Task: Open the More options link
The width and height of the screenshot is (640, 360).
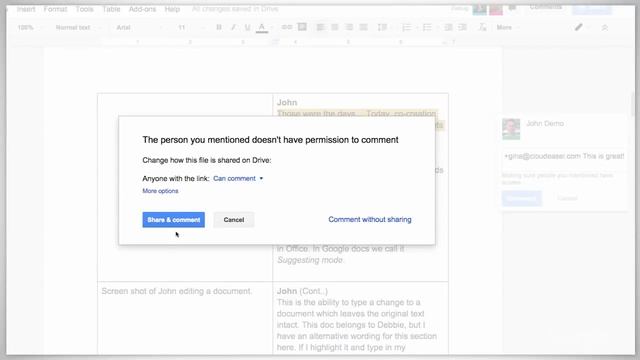Action: [x=160, y=191]
